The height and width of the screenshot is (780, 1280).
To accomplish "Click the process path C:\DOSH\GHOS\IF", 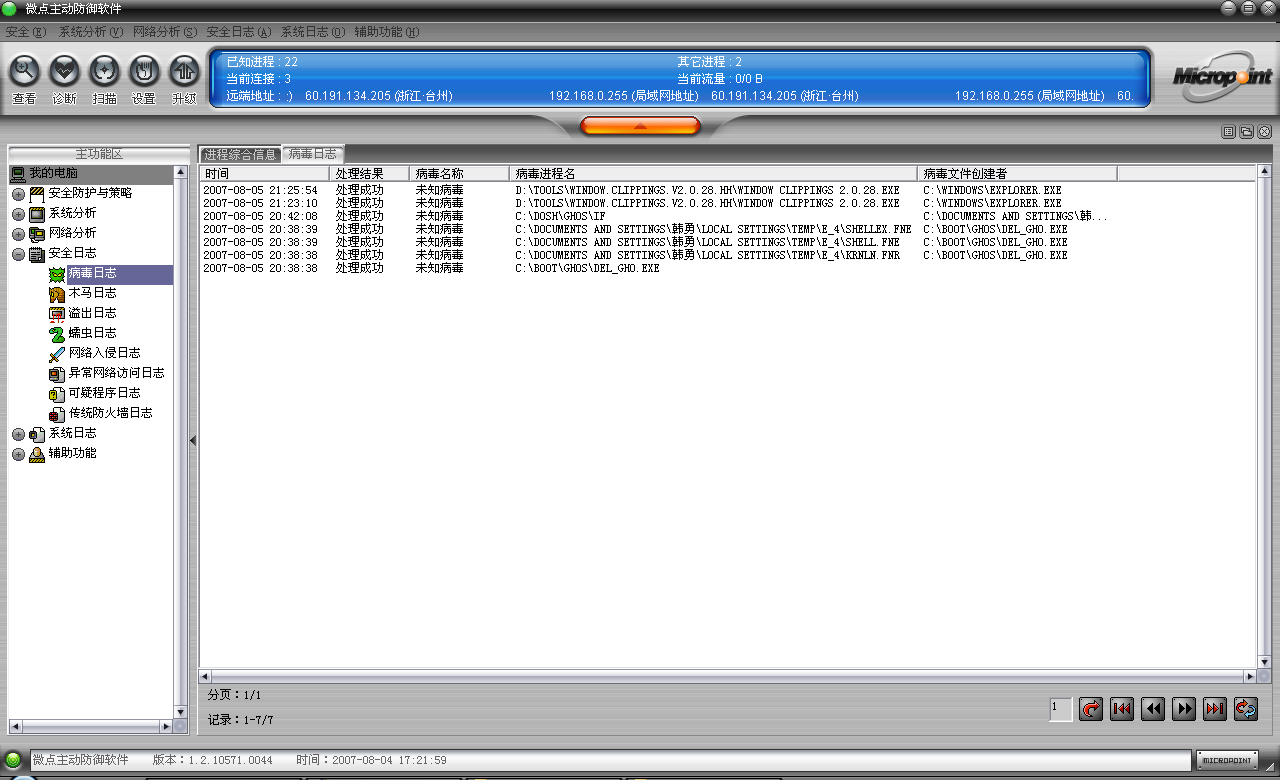I will 560,216.
